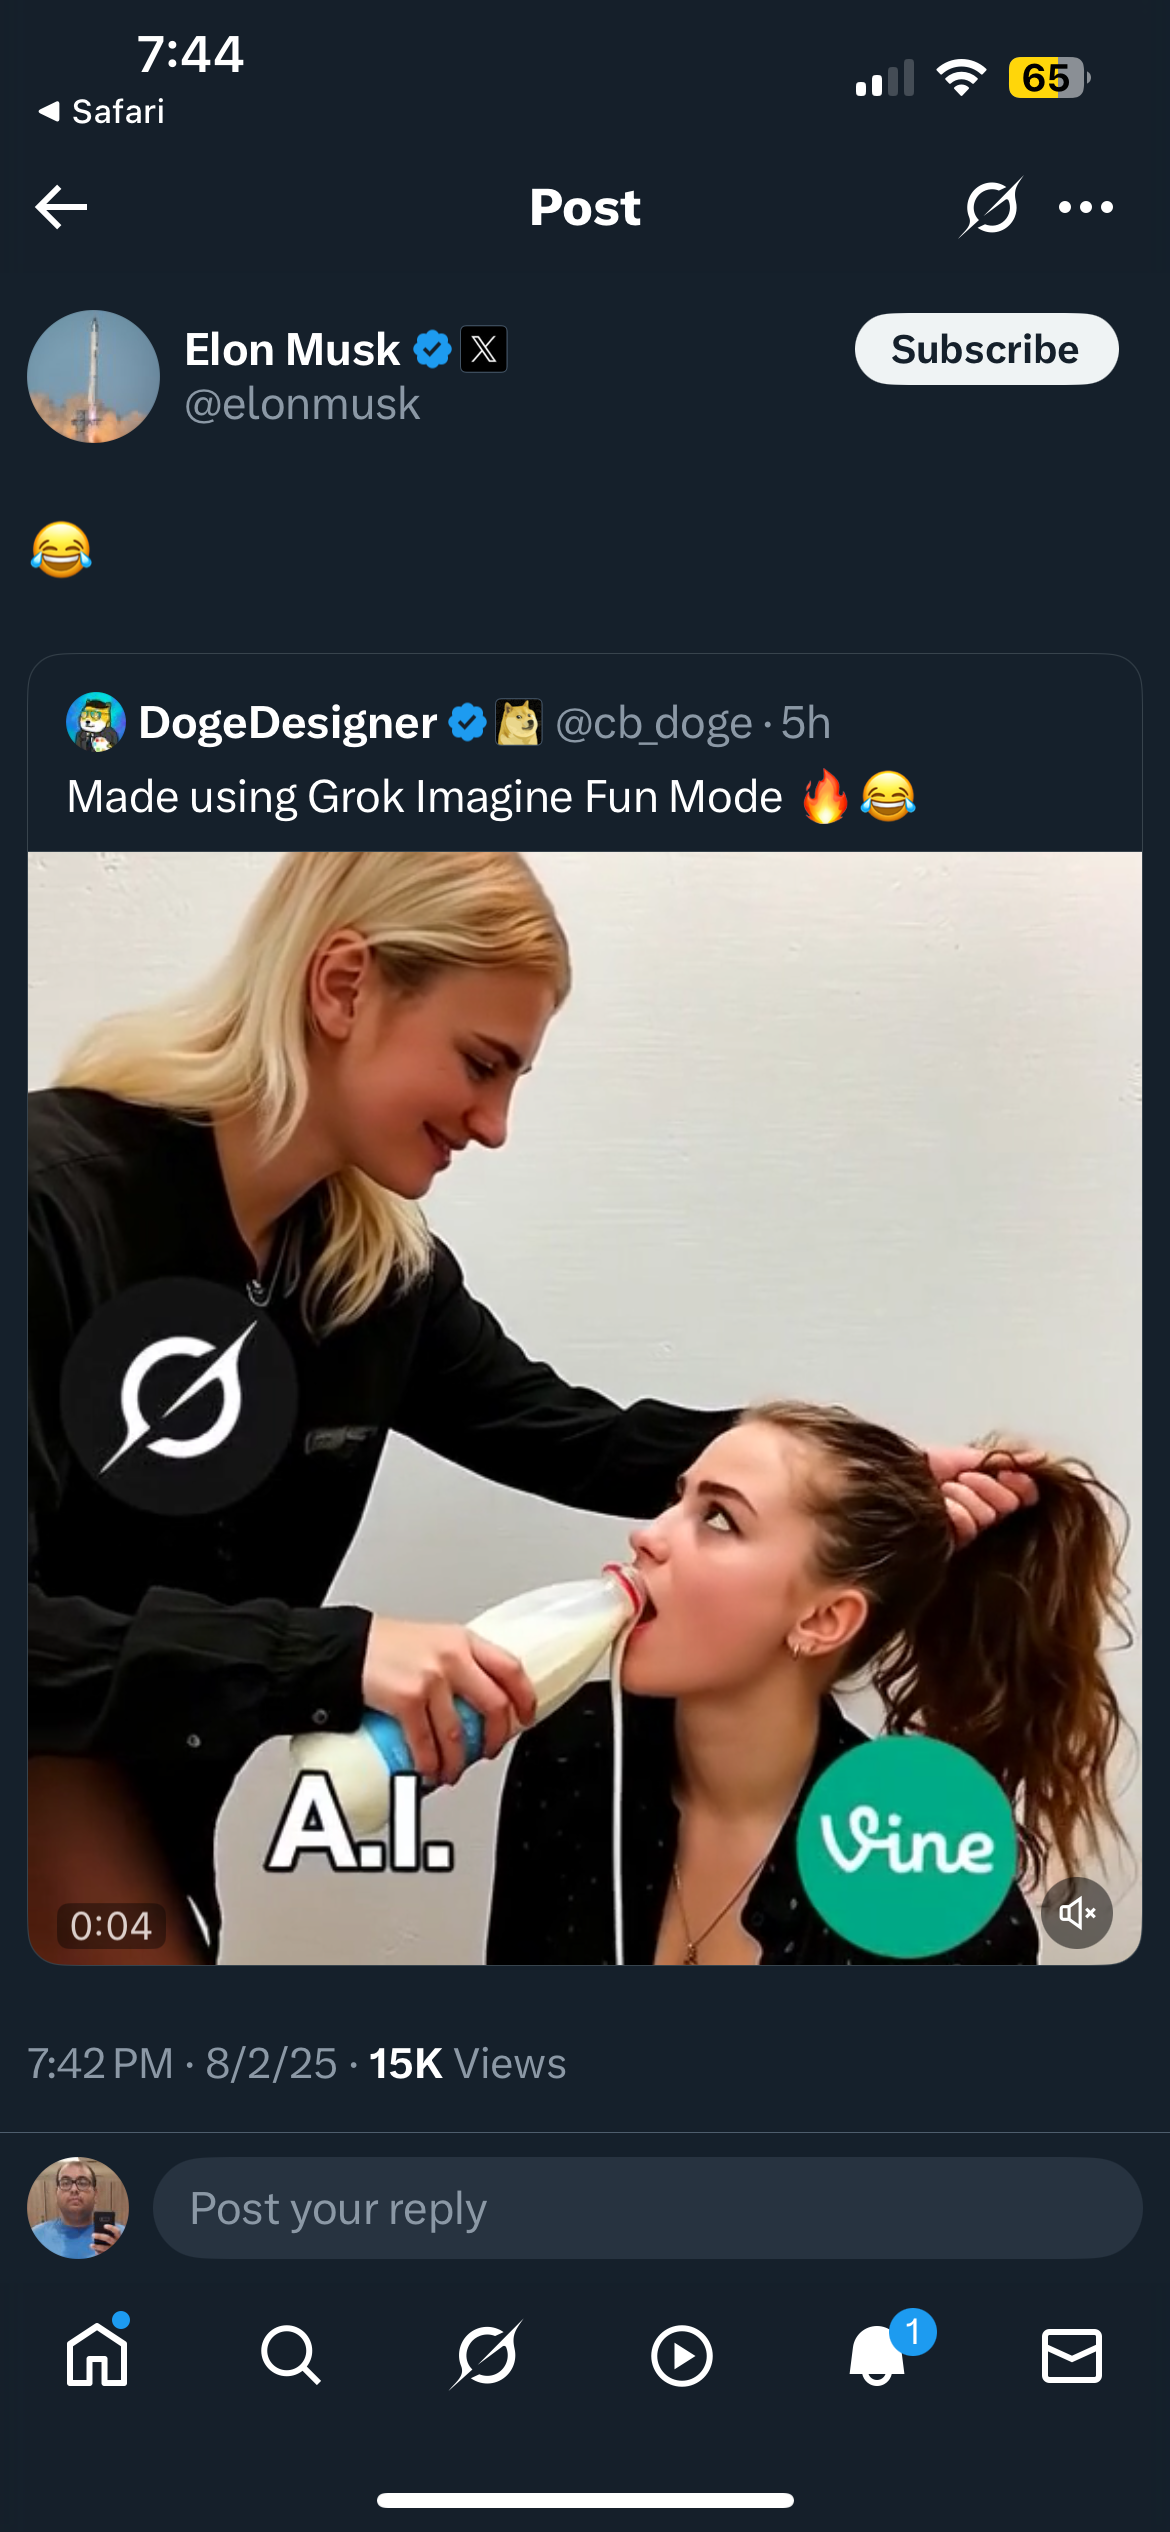Open the Grok tab in the bottom bar
1170x2532 pixels.
click(x=486, y=2355)
